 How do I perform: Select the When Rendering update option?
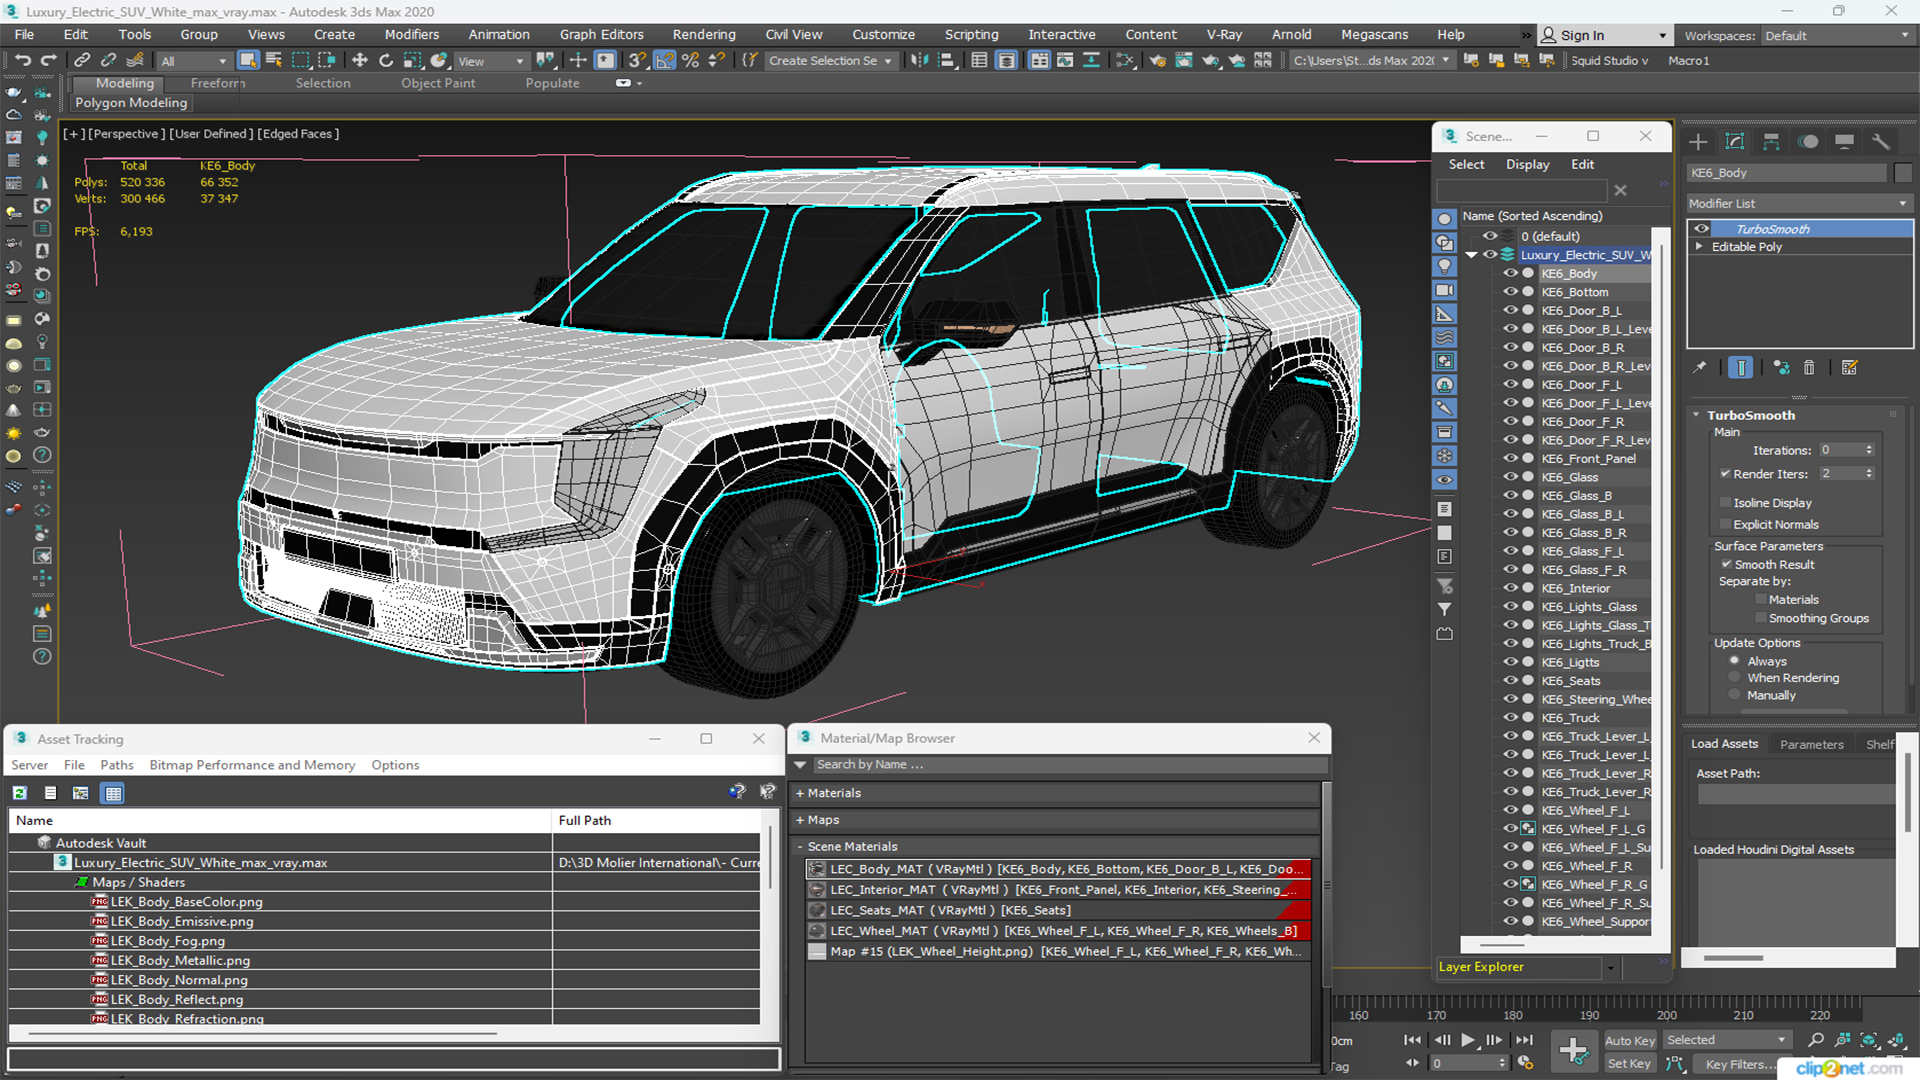[1735, 677]
